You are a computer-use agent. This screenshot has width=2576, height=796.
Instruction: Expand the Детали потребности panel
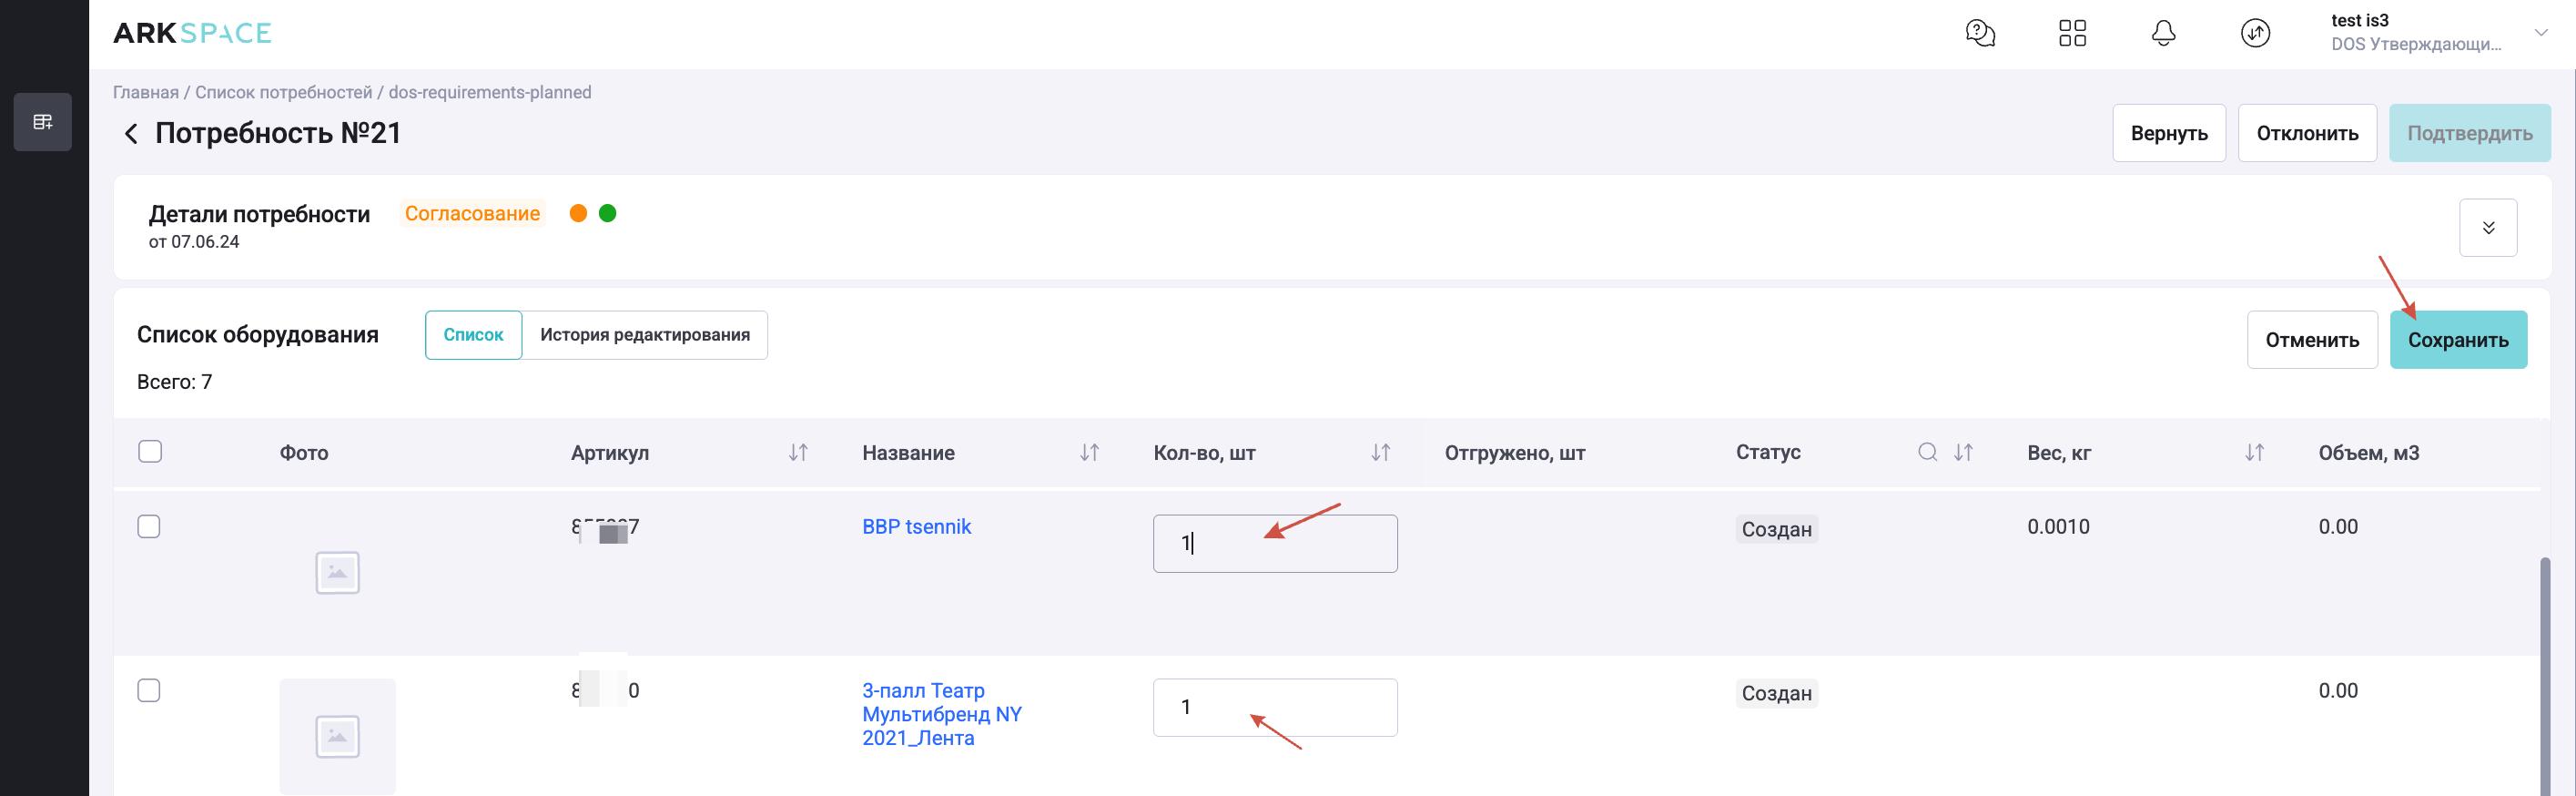[x=2487, y=228]
